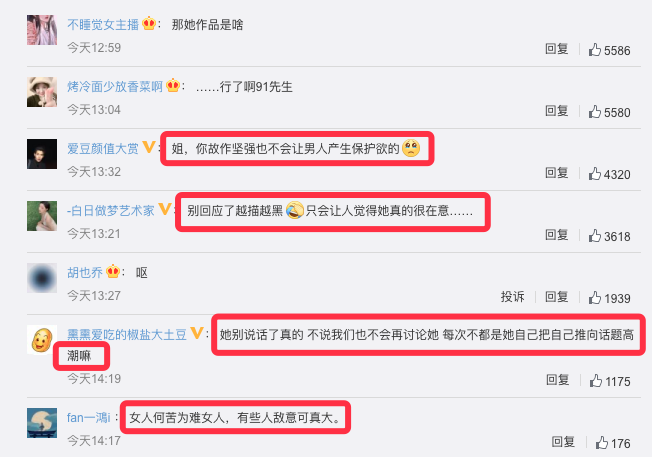This screenshot has height=457, width=652.
Task: Like fan一鸿i's comment with 176 likes
Action: [601, 443]
